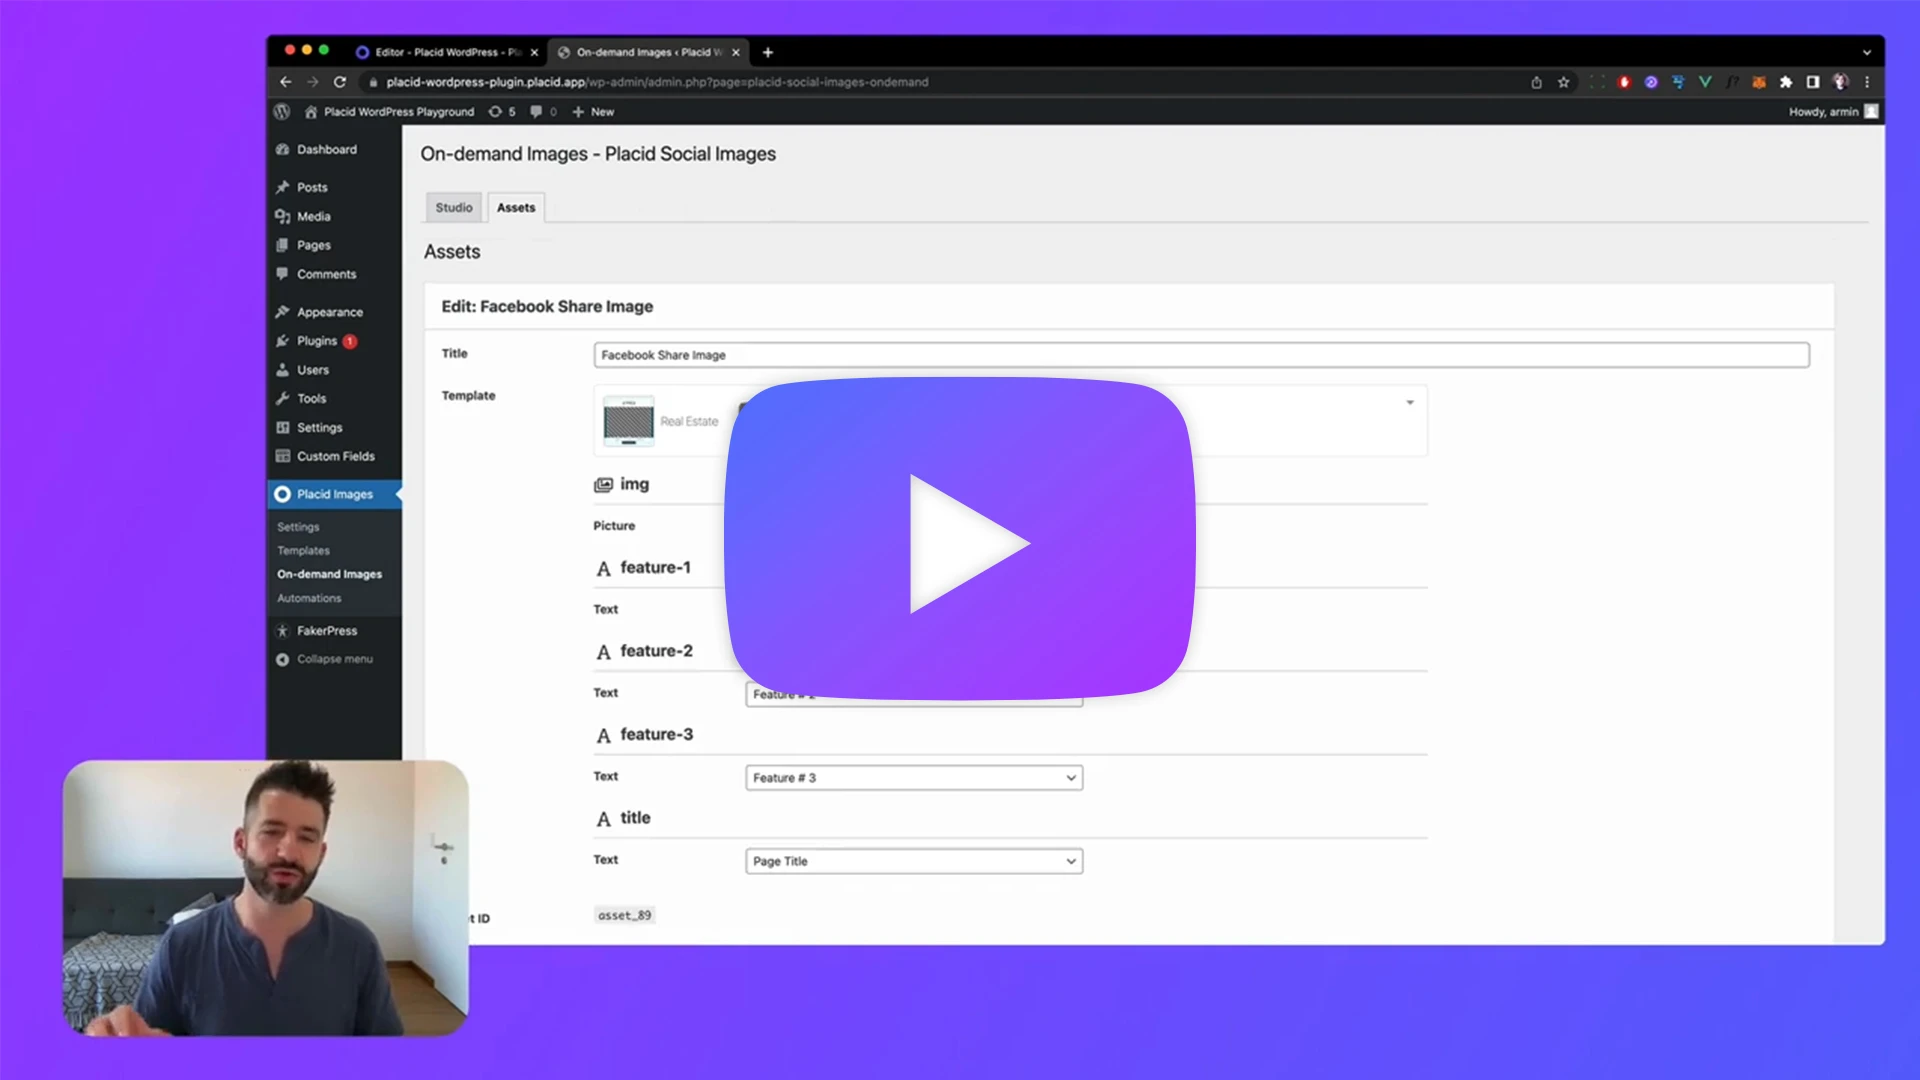The width and height of the screenshot is (1920, 1080).
Task: Open Pages in the sidebar
Action: (x=334, y=246)
